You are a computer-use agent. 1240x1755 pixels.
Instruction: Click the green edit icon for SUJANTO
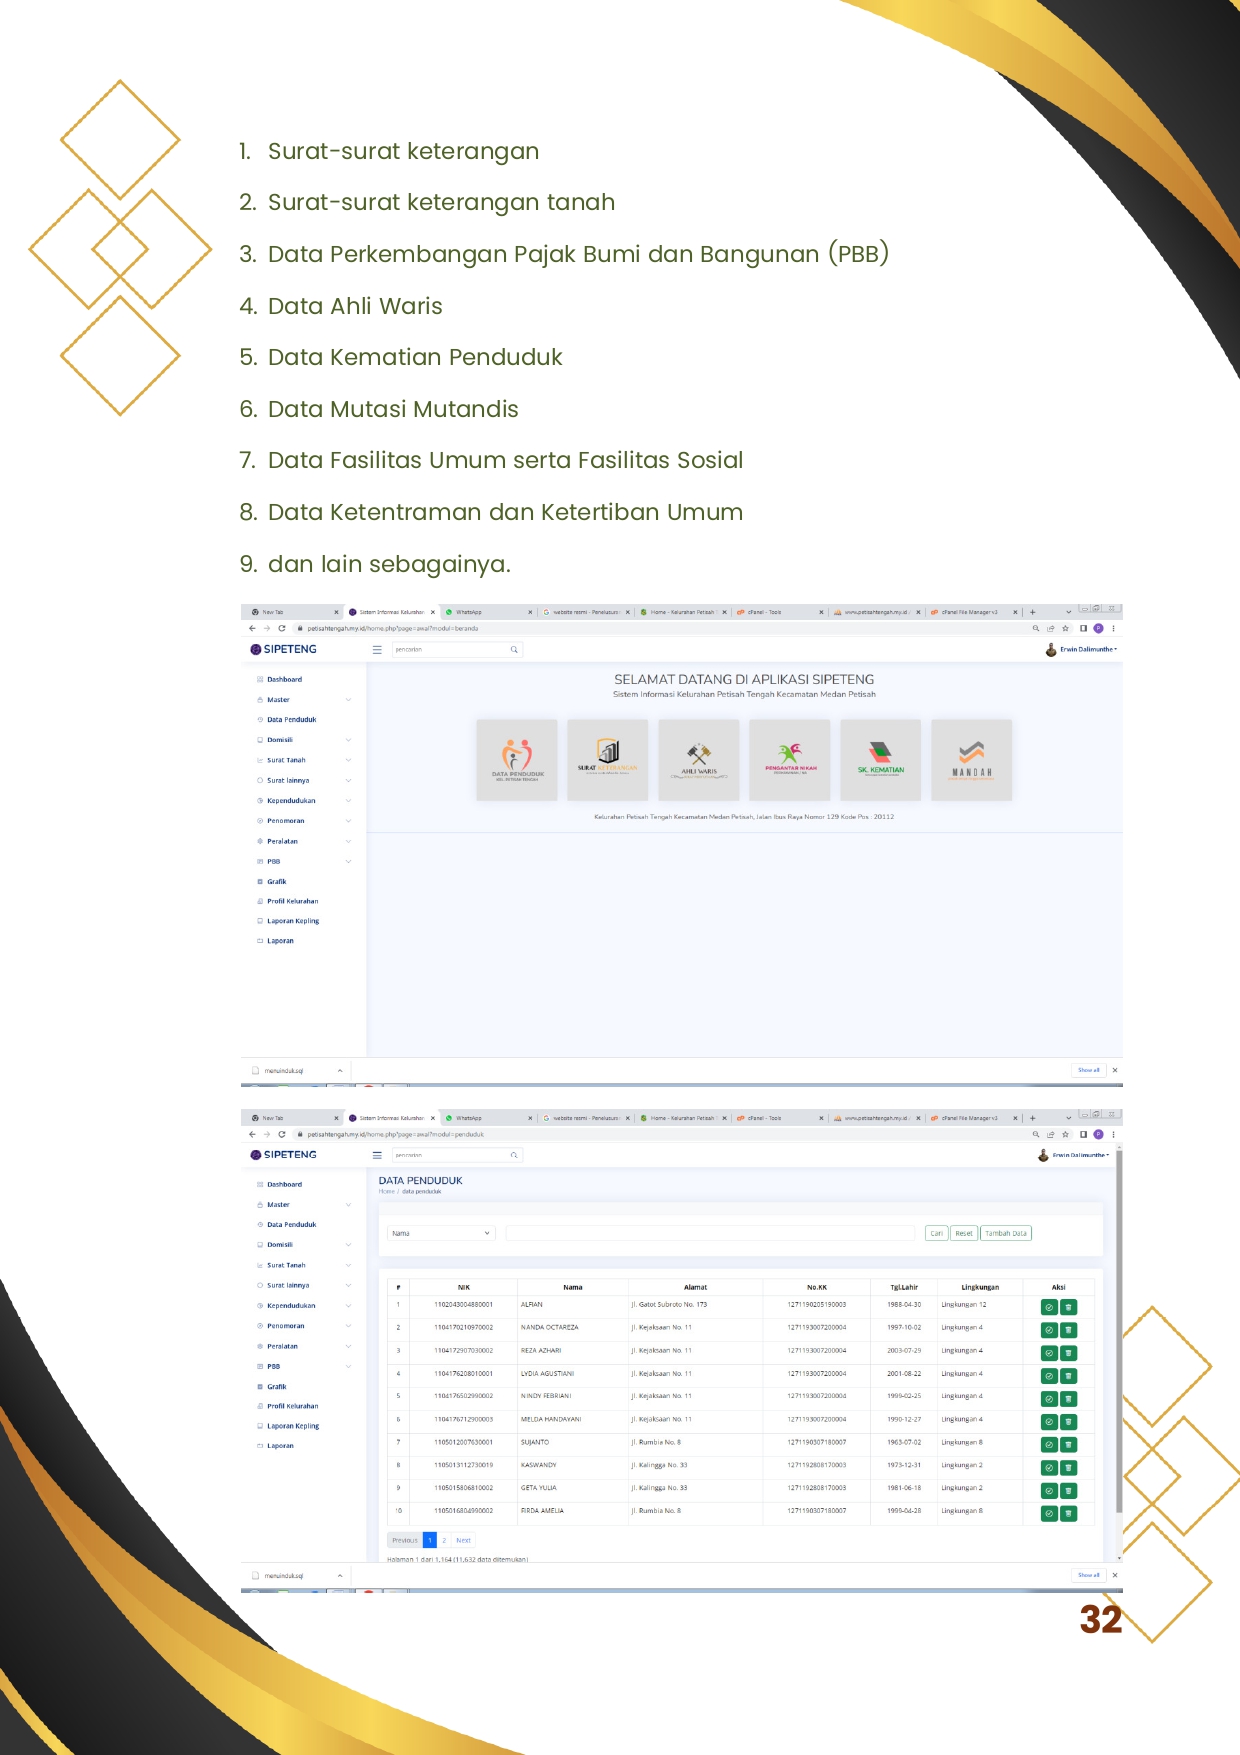(x=1049, y=1445)
